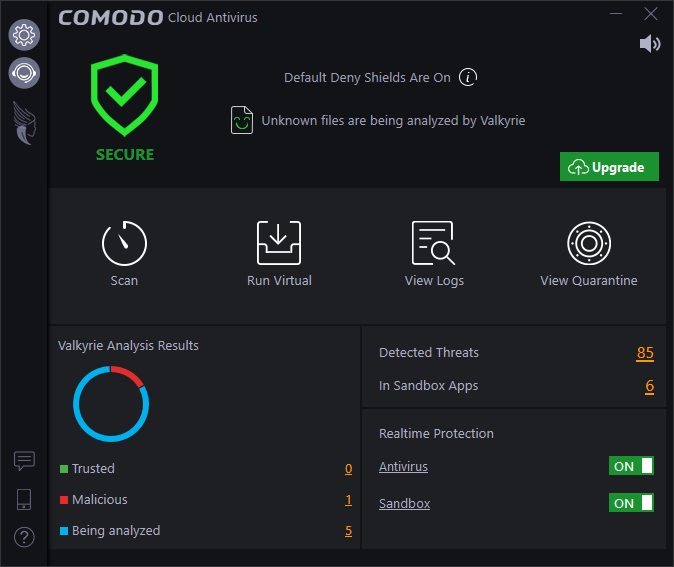Click info icon beside Default Deny Shields
This screenshot has height=567, width=674.
click(468, 77)
